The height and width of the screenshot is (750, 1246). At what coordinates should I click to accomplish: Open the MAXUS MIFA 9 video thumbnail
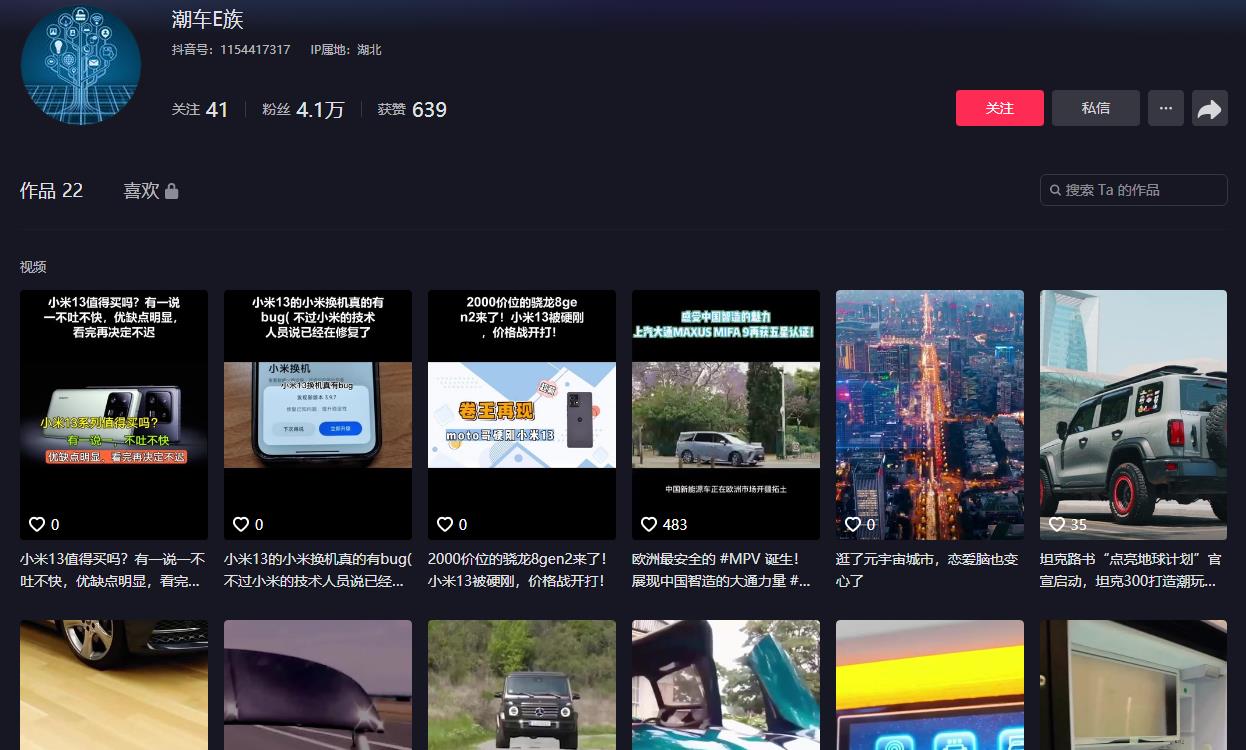pyautogui.click(x=726, y=415)
